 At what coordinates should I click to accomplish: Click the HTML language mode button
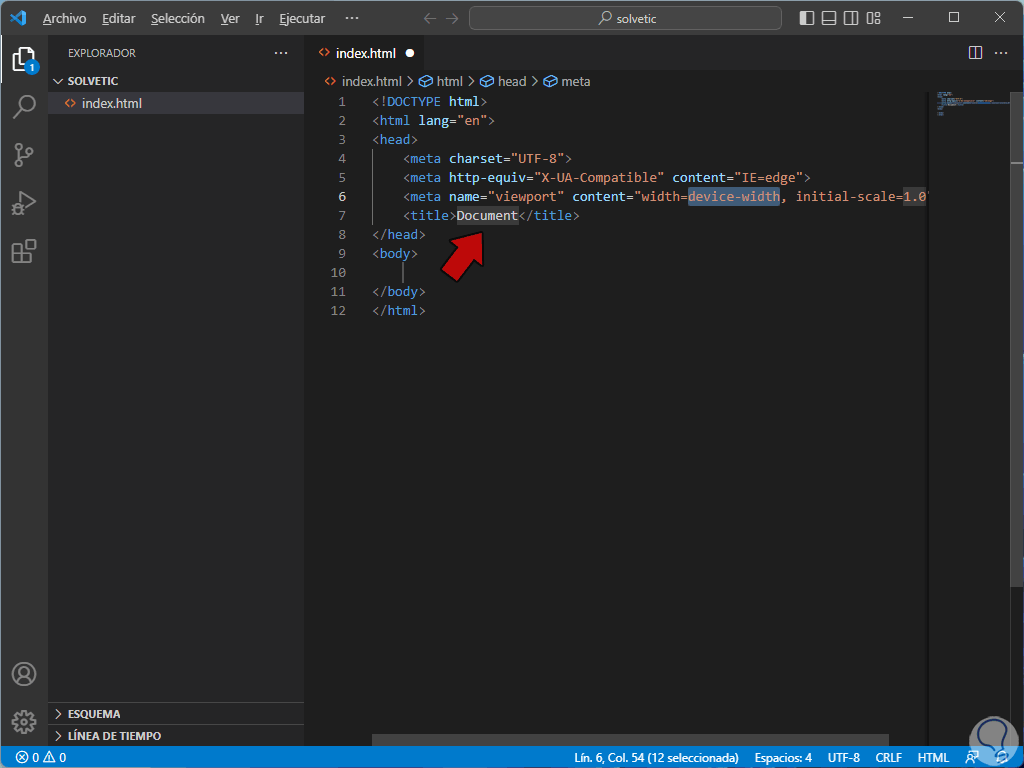point(933,757)
